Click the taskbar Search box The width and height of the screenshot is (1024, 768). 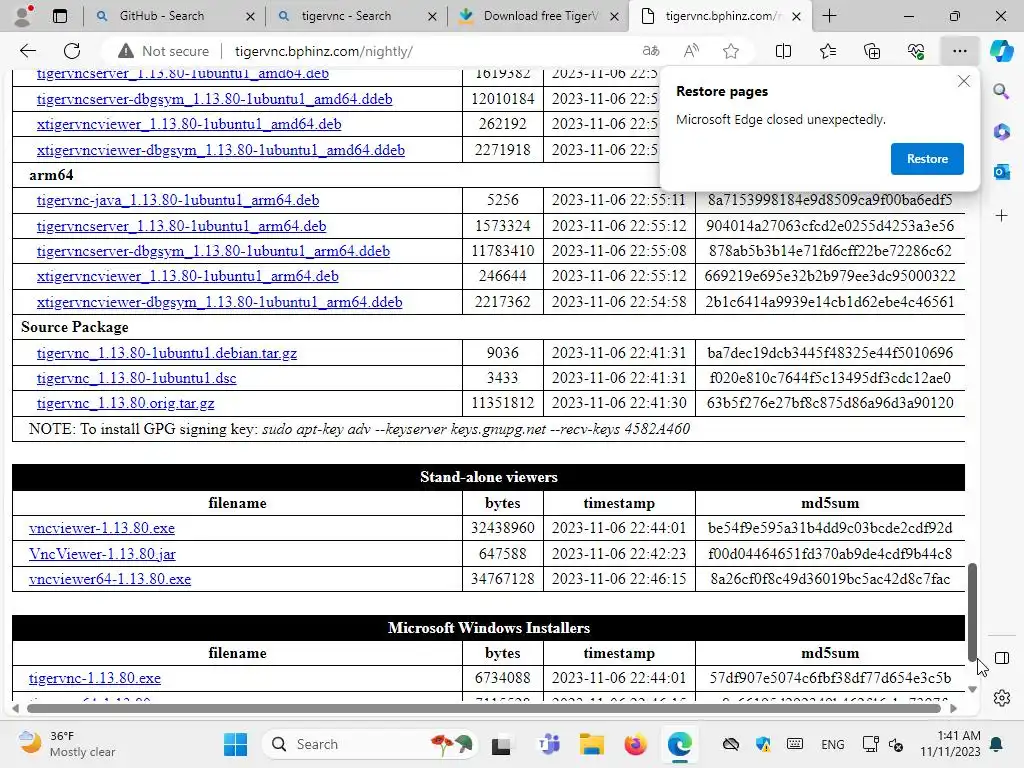click(369, 744)
